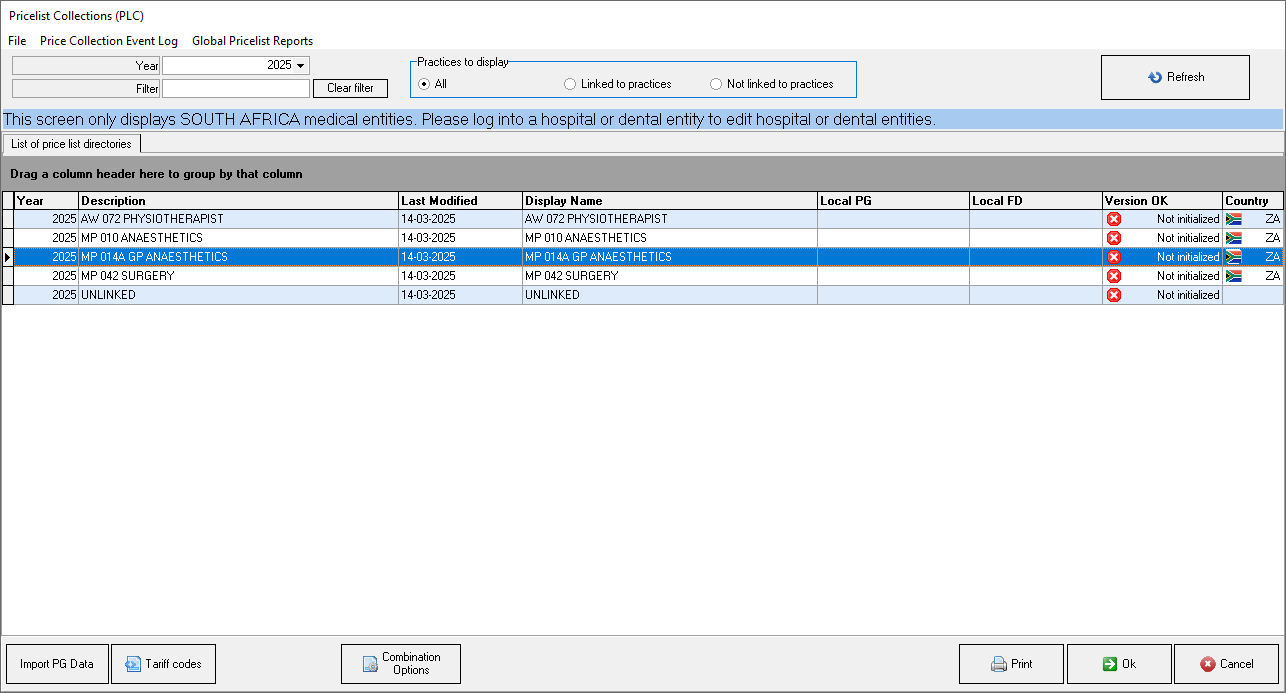Viewport: 1286px width, 693px height.
Task: Click the Refresh button icon
Action: coord(1155,78)
